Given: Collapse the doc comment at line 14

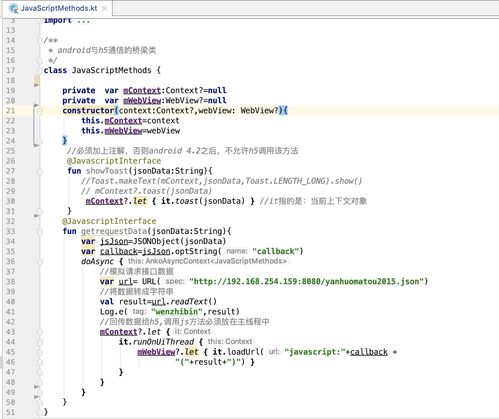Looking at the screenshot, I should pyautogui.click(x=40, y=40).
